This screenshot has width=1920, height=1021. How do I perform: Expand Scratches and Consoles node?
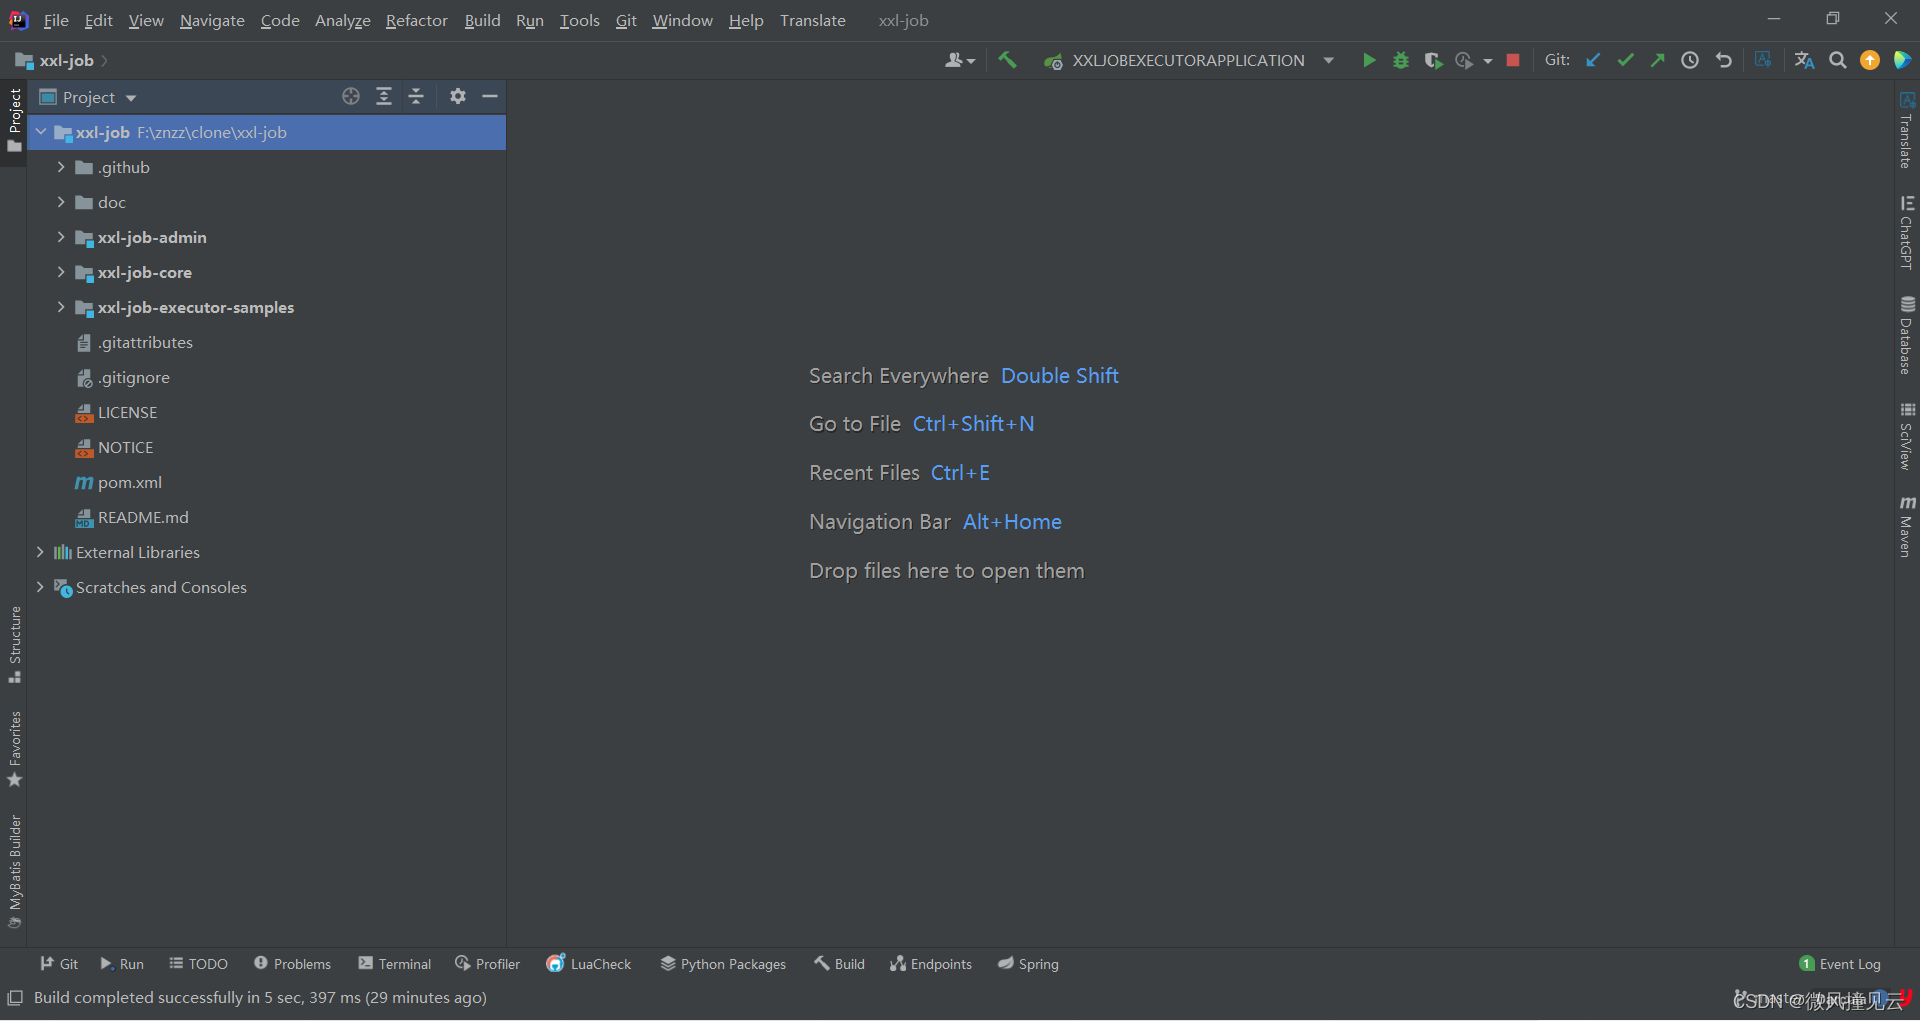coord(40,587)
